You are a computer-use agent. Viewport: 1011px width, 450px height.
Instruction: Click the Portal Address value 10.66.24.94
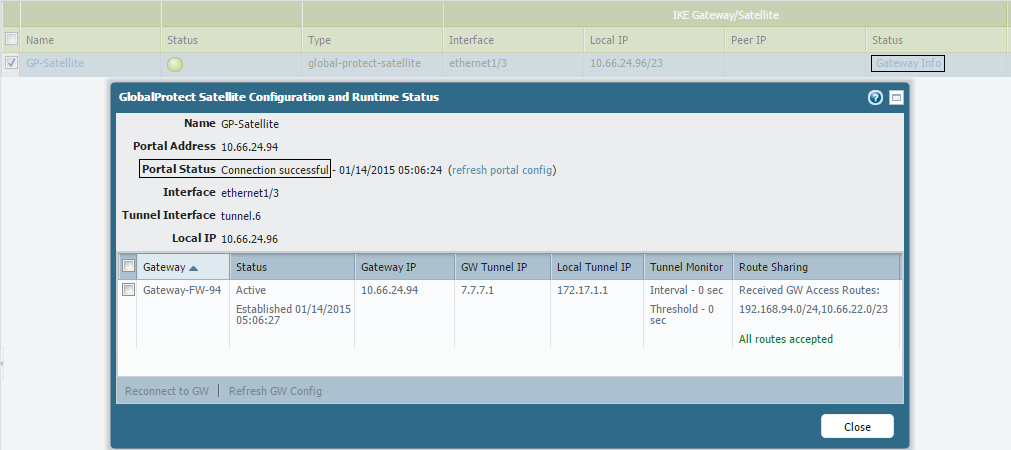[250, 147]
